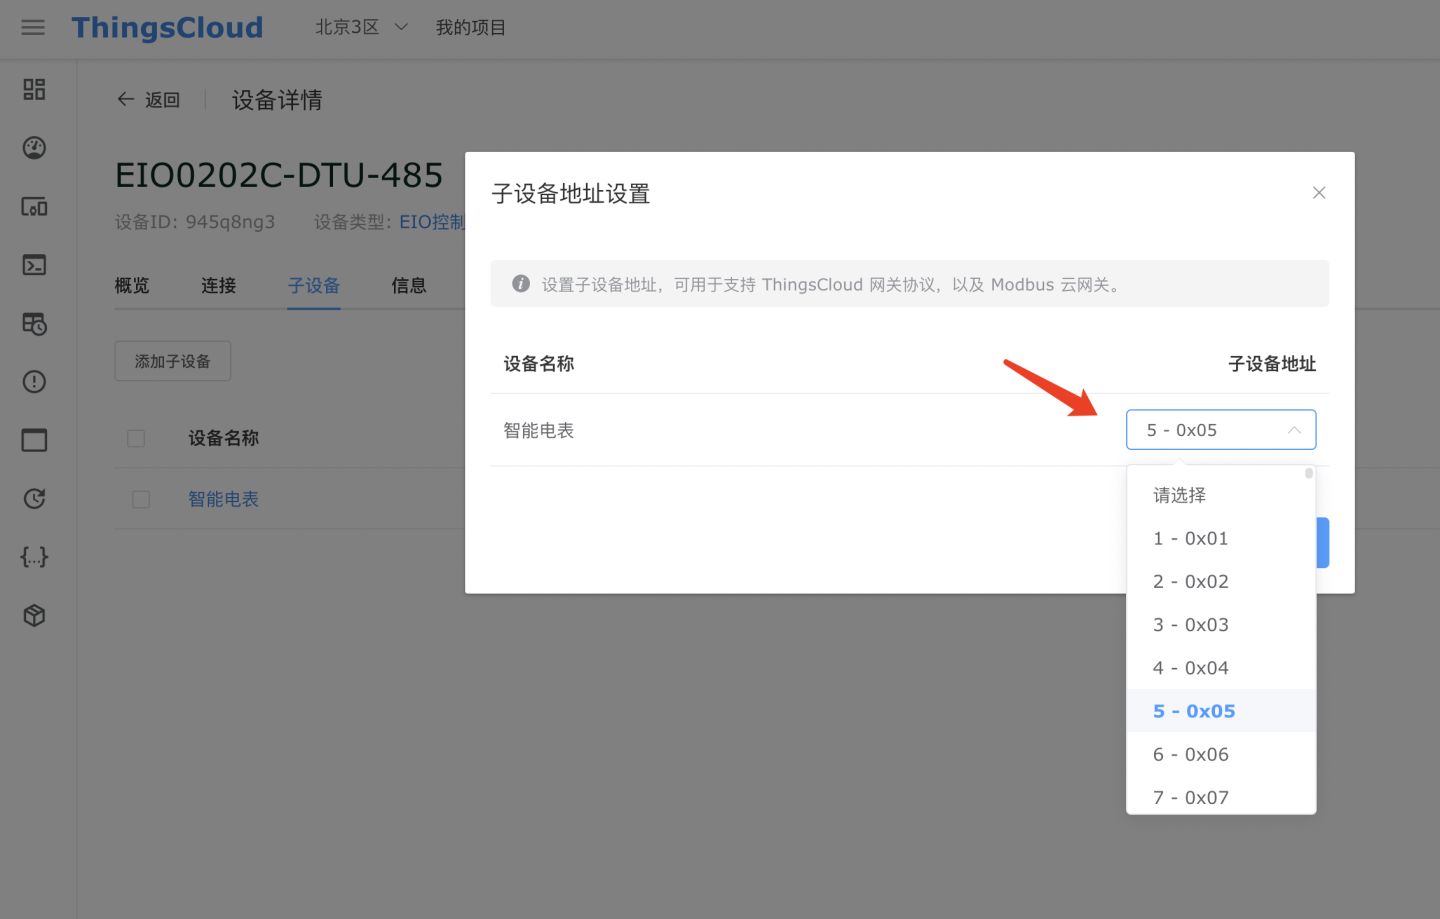Click the hamburger menu icon at top left
Image resolution: width=1440 pixels, height=919 pixels.
pyautogui.click(x=33, y=28)
